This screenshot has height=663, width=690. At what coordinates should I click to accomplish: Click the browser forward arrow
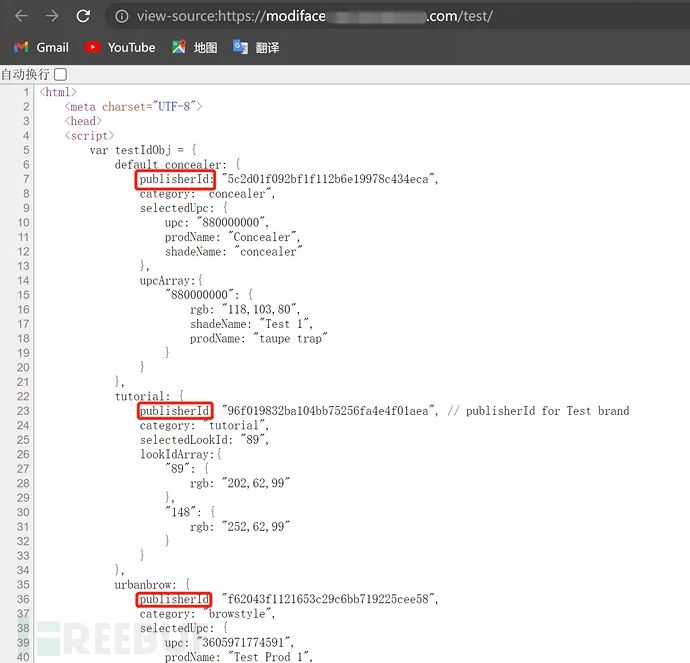pos(52,16)
